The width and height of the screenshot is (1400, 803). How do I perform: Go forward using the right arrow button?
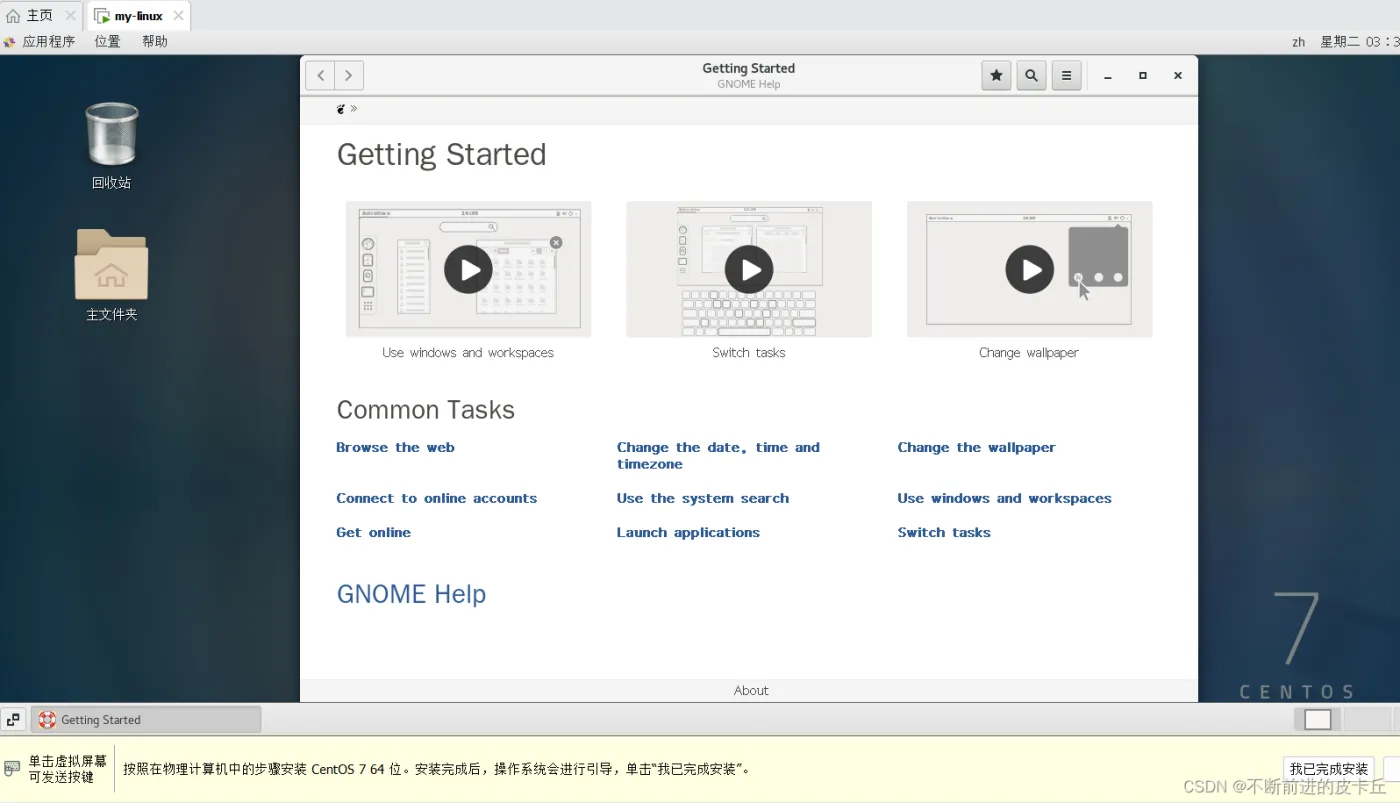coord(348,75)
